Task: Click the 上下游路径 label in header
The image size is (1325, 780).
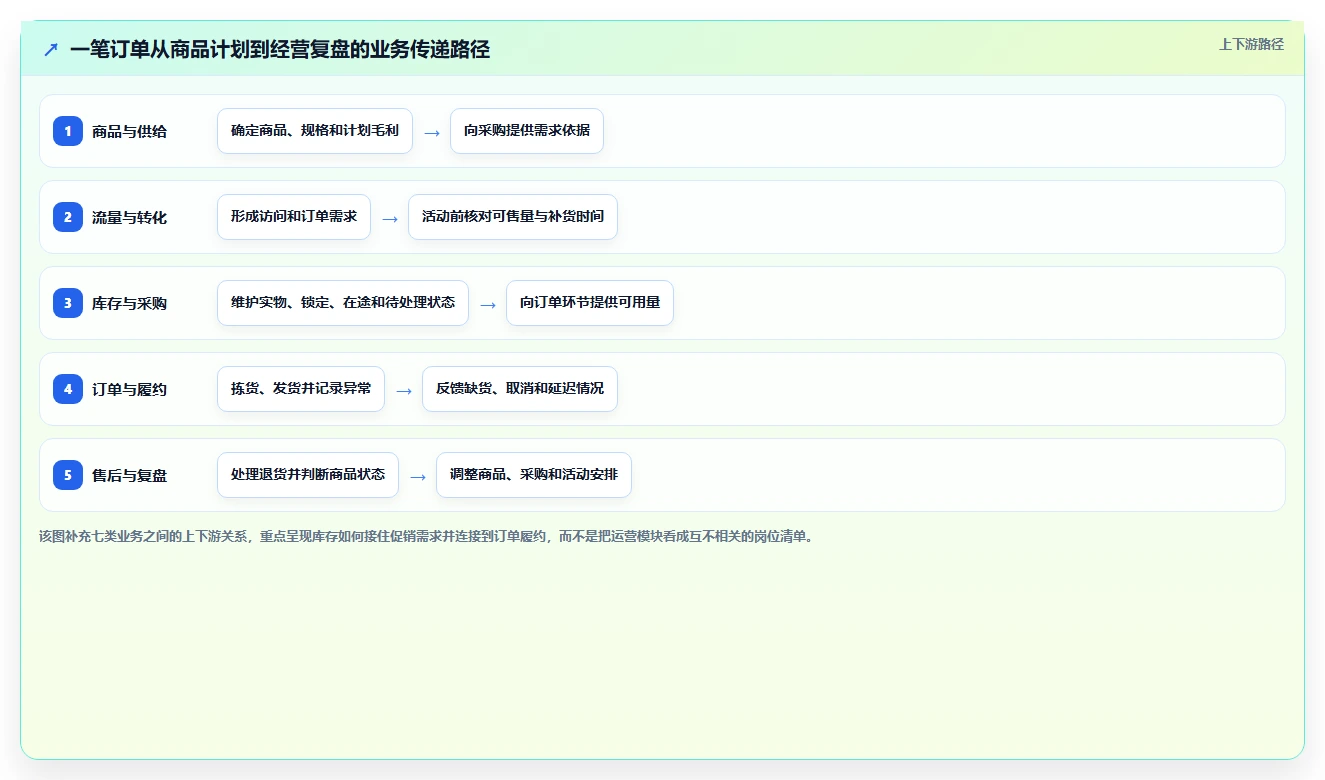Action: tap(1251, 44)
